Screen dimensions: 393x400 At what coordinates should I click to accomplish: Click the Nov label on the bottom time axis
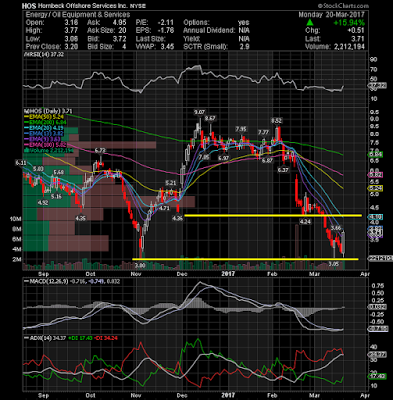tap(136, 396)
